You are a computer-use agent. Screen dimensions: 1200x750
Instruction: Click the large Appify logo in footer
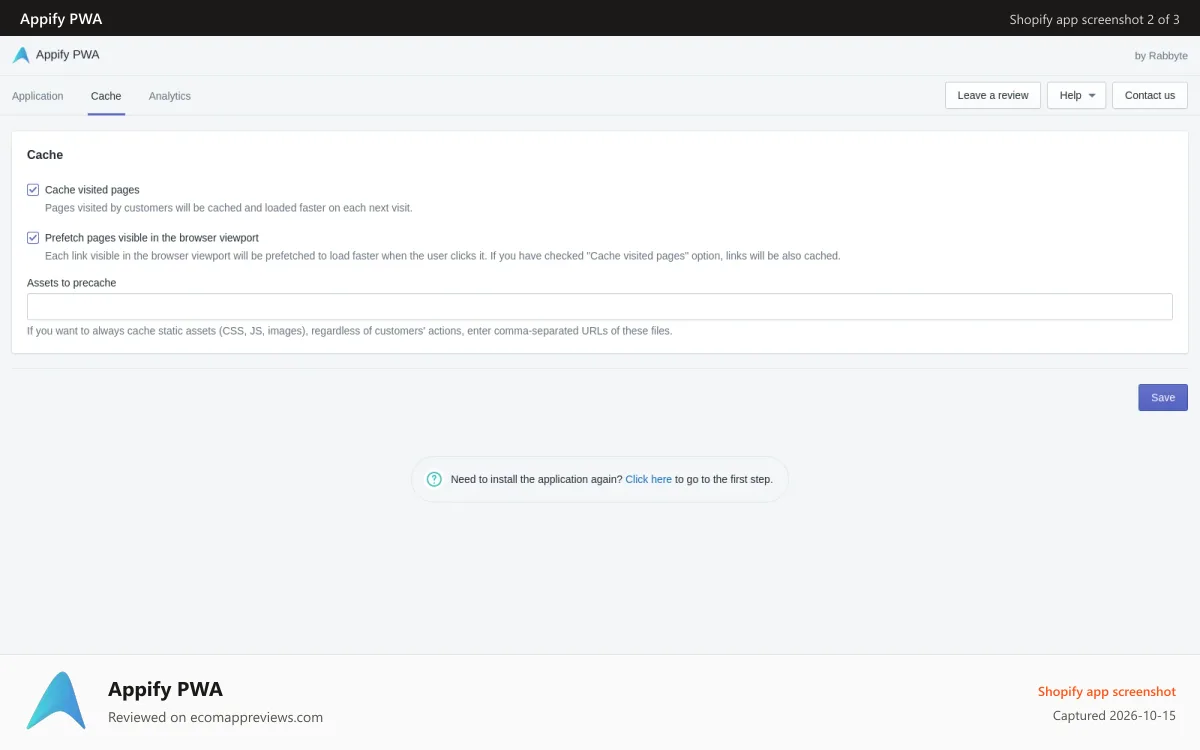(56, 700)
